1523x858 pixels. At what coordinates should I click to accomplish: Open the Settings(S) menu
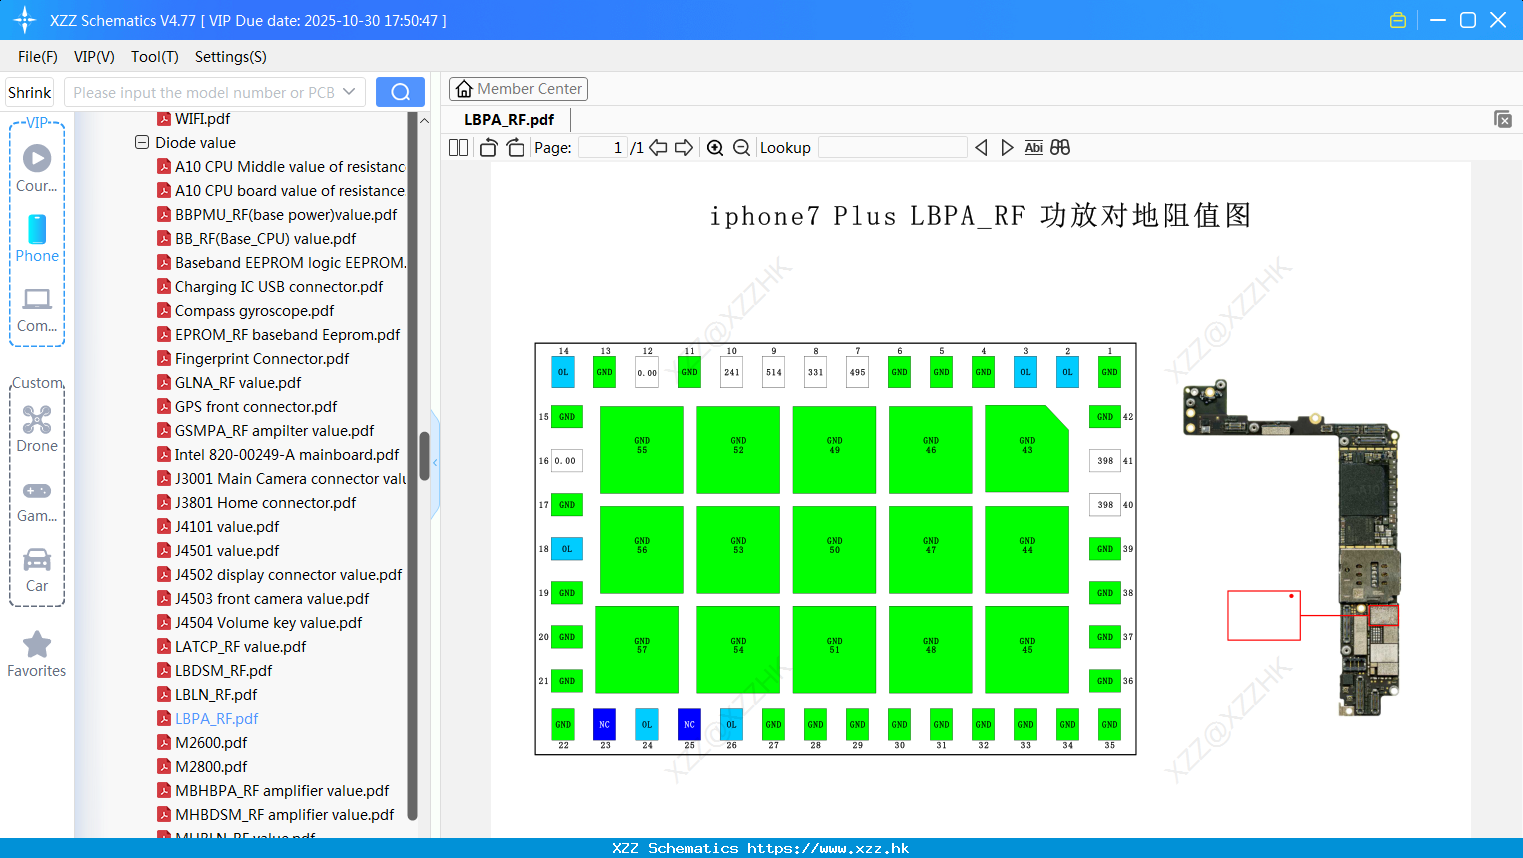click(x=231, y=56)
